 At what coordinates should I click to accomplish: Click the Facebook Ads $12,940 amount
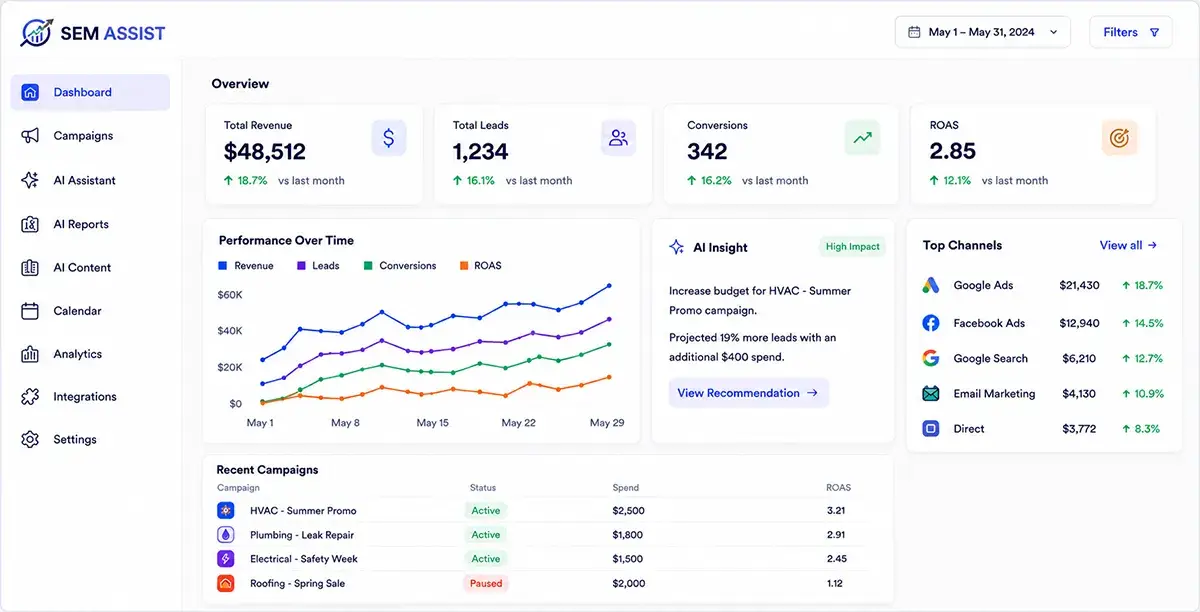point(1079,323)
